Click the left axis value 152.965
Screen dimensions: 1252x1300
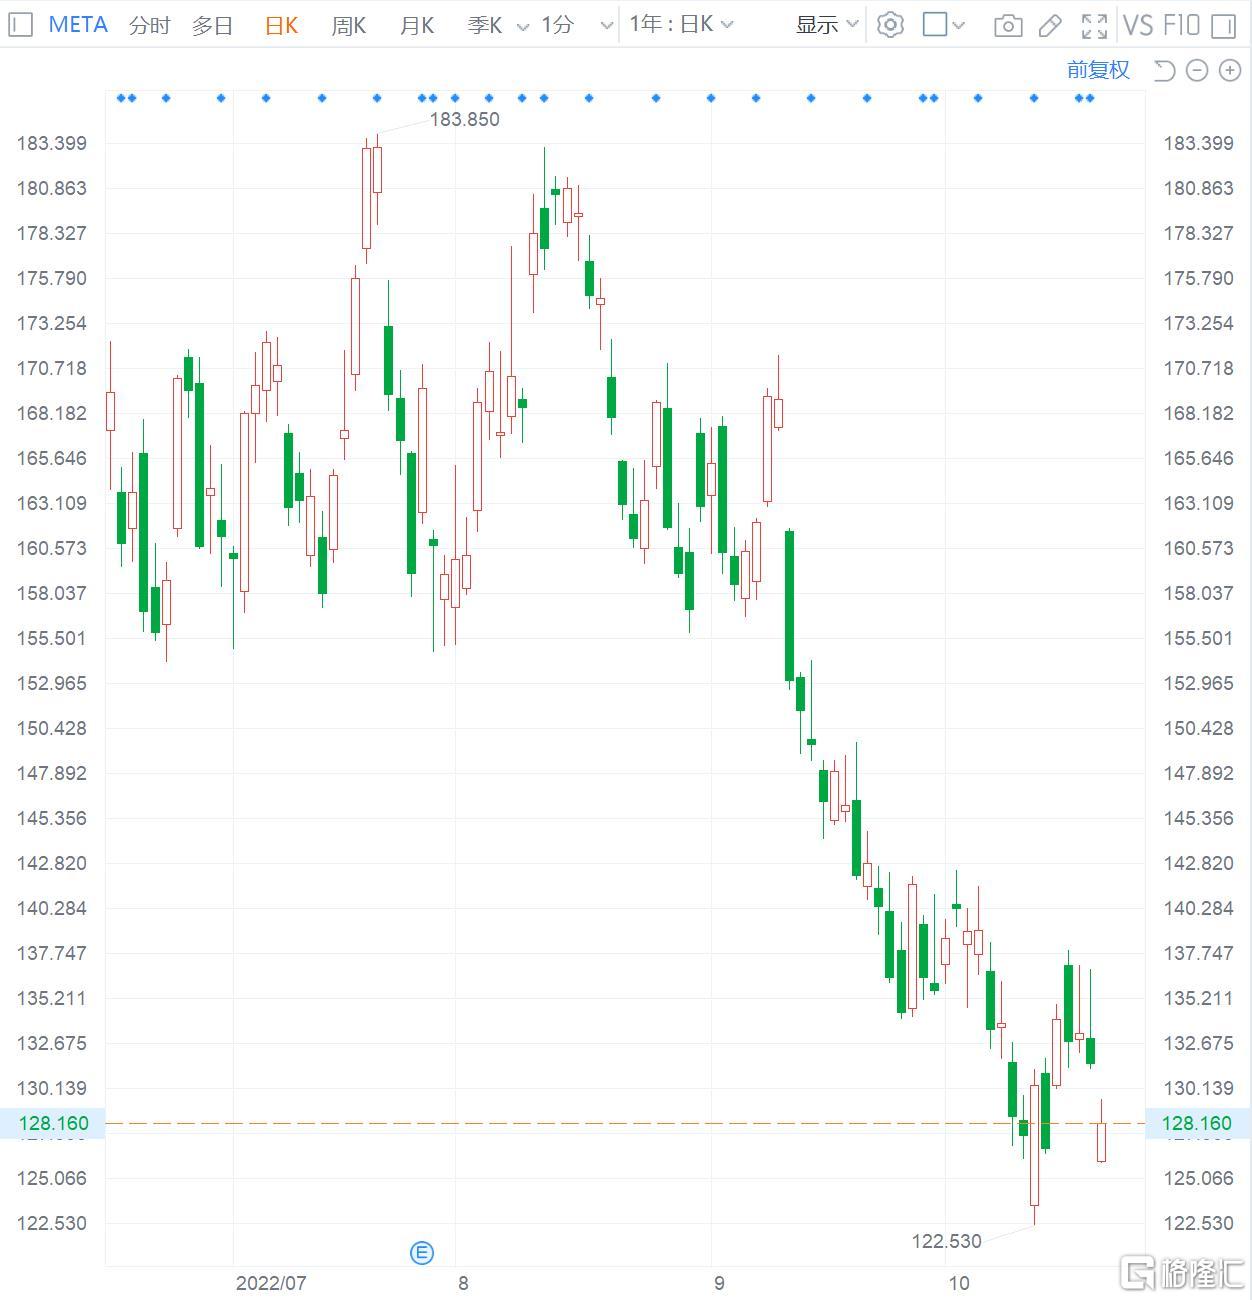coord(51,683)
